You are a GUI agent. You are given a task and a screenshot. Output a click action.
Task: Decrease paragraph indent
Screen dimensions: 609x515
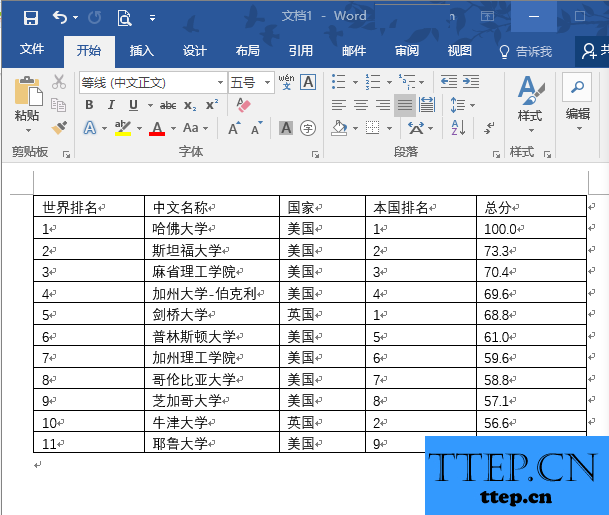449,82
